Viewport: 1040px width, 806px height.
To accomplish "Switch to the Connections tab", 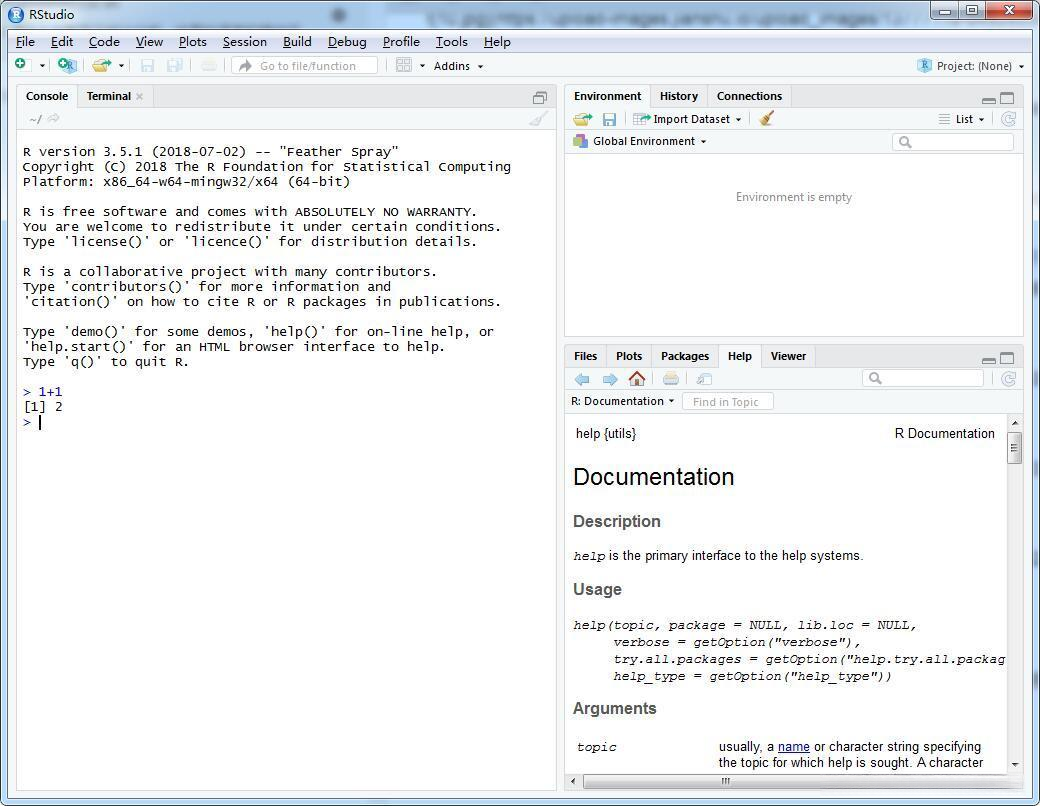I will 749,96.
